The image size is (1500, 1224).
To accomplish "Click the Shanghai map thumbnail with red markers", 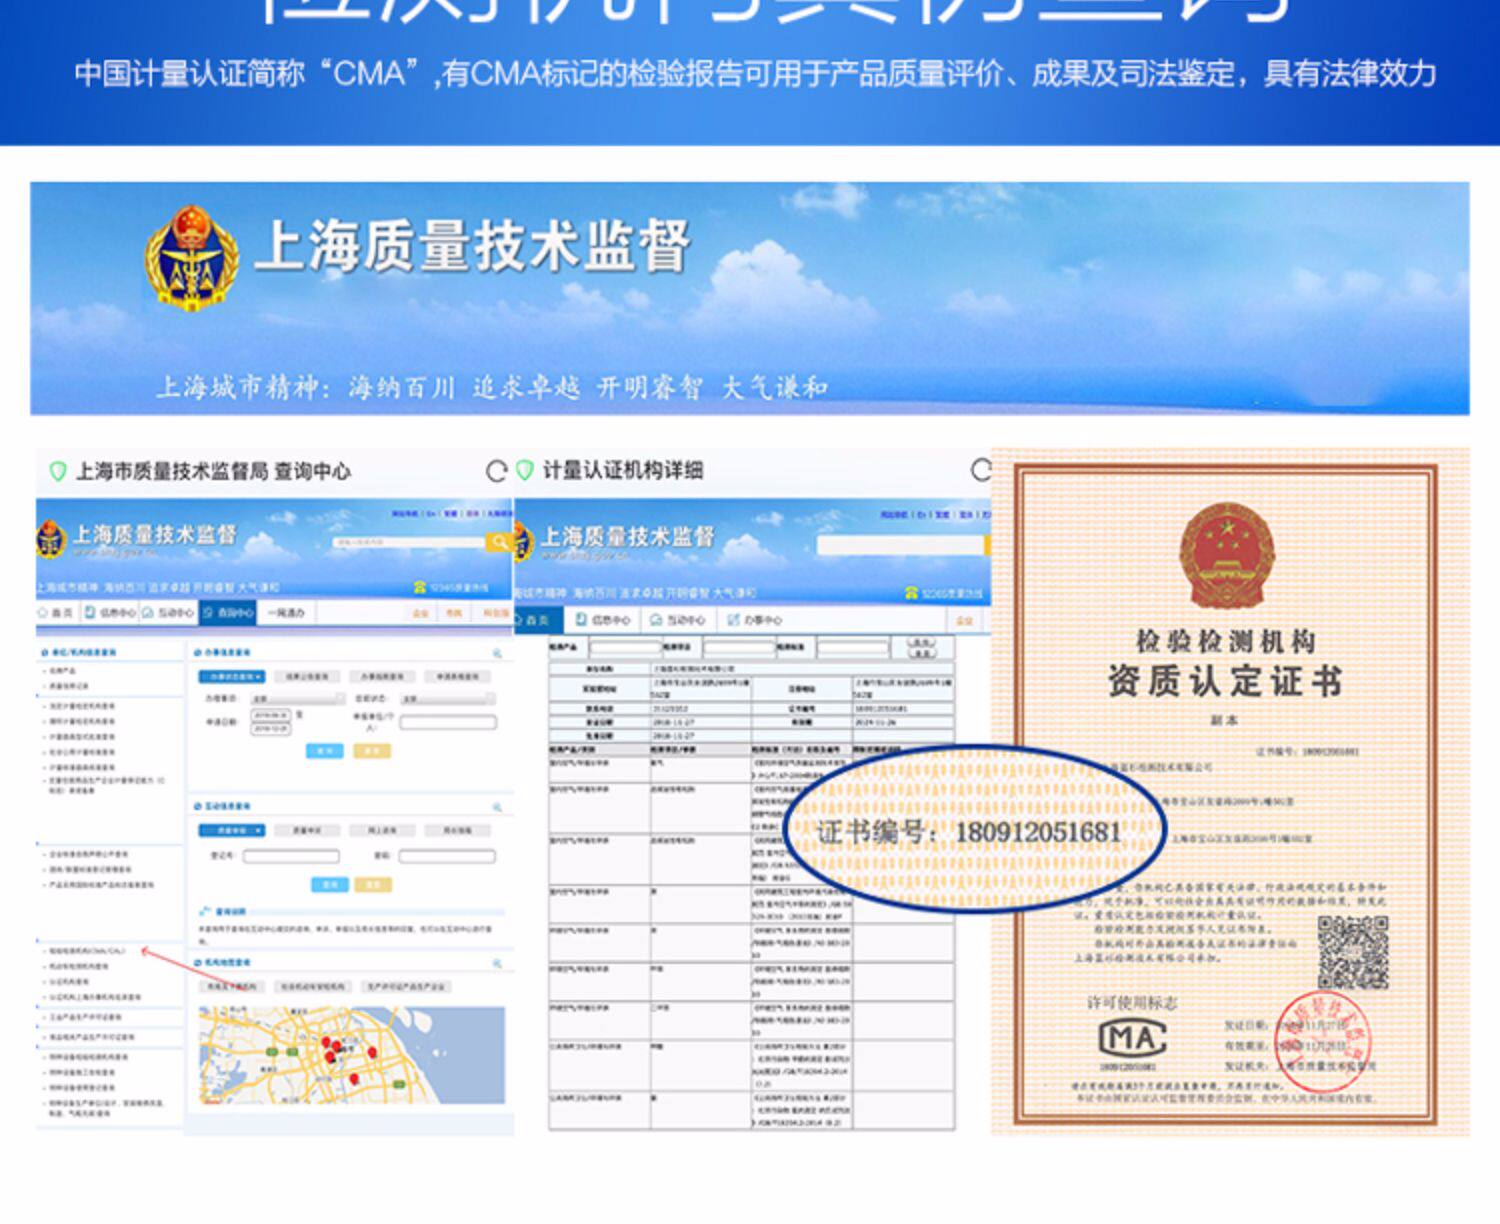I will [x=352, y=1055].
